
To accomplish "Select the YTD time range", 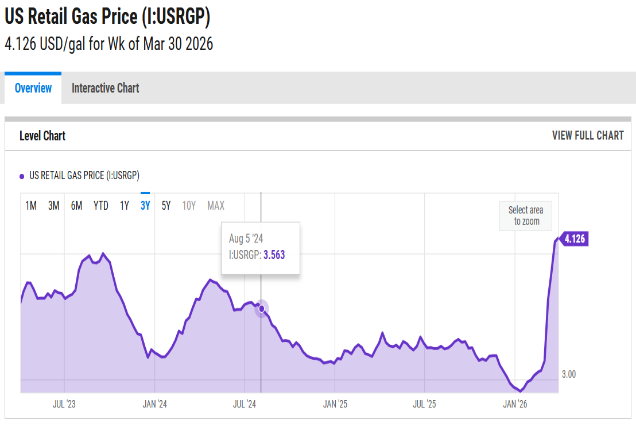I will (x=101, y=206).
